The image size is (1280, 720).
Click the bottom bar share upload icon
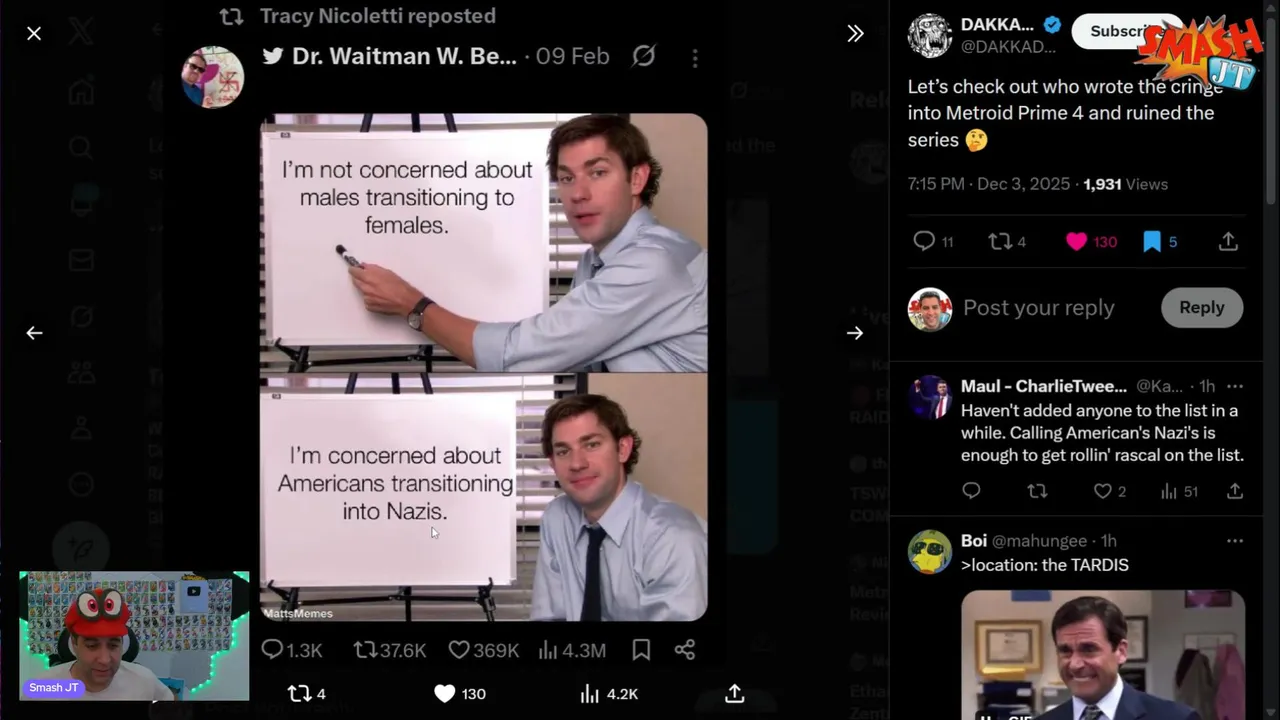[x=735, y=694]
